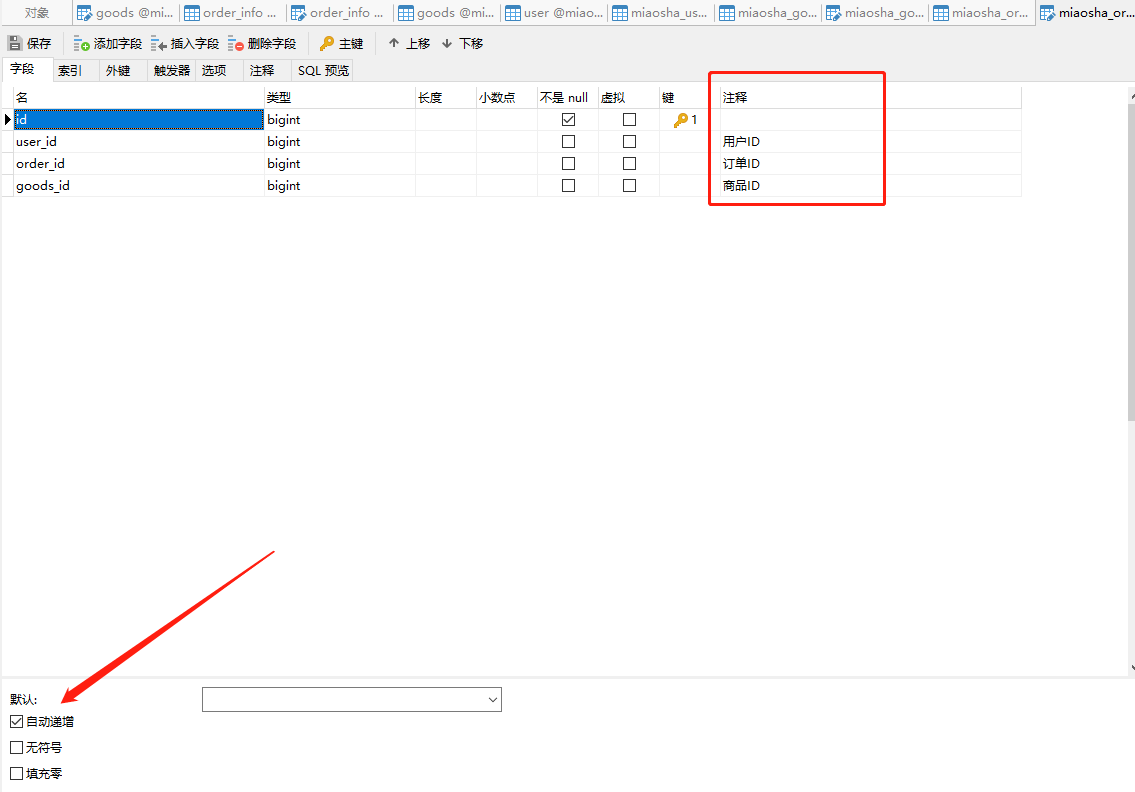The image size is (1135, 792).
Task: Open the first miaosha_go... tab
Action: 767,12
